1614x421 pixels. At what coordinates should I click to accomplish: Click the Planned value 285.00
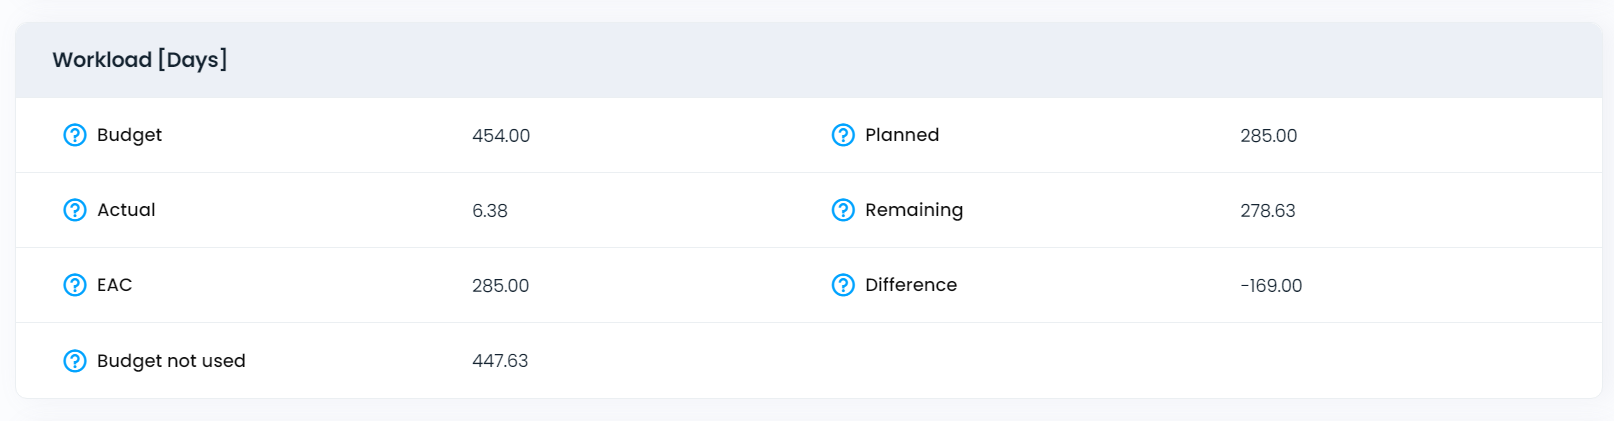click(1269, 136)
